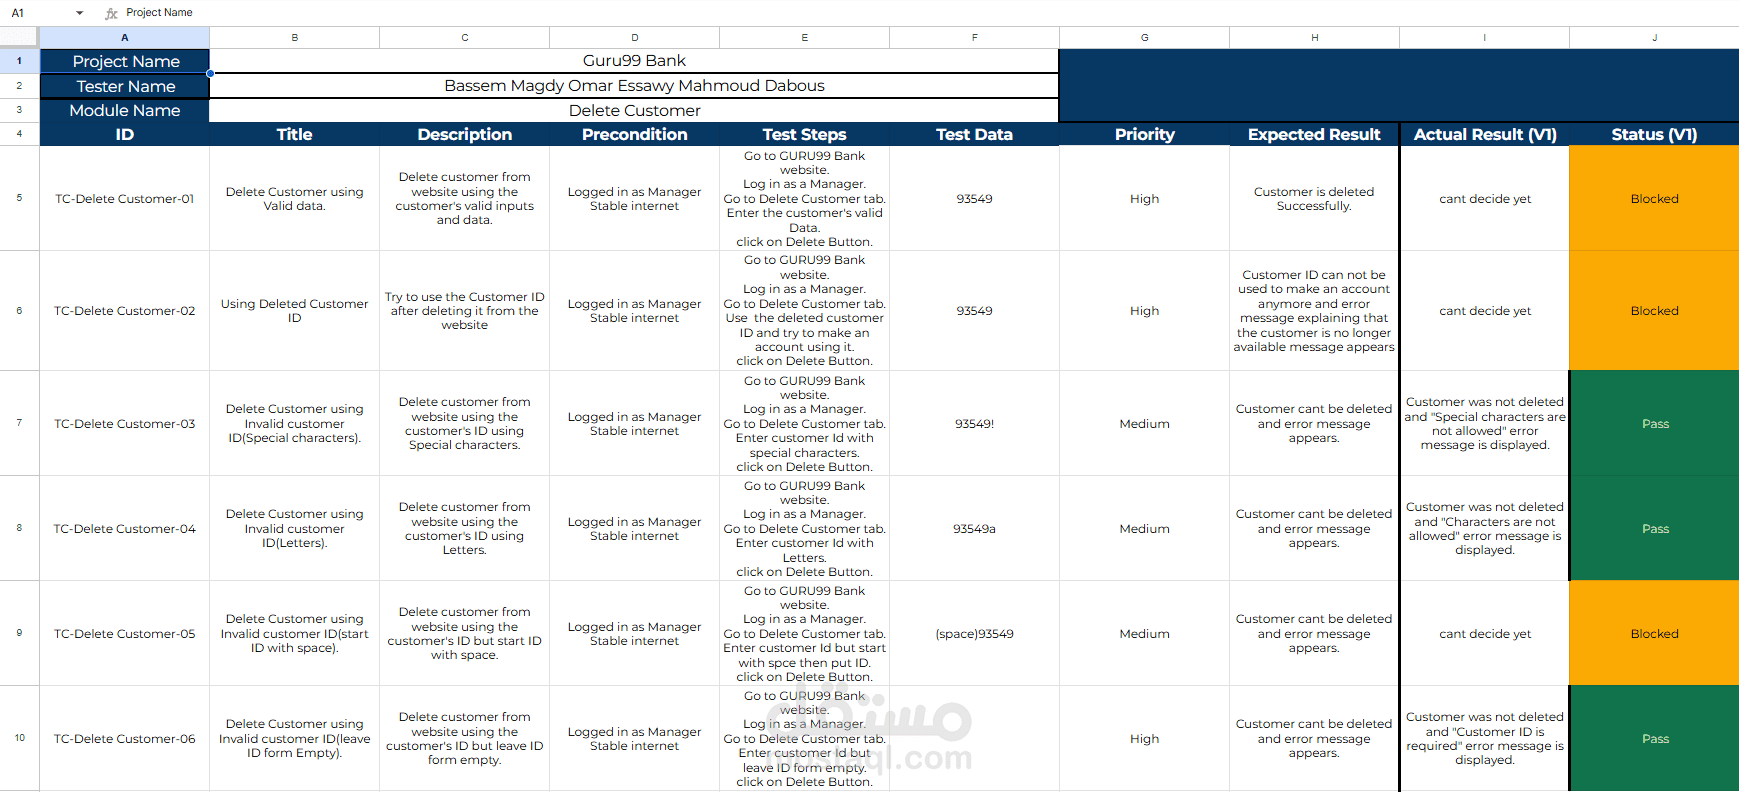The image size is (1739, 792).
Task: Select cell TC-Delete Customer-02
Action: point(125,311)
